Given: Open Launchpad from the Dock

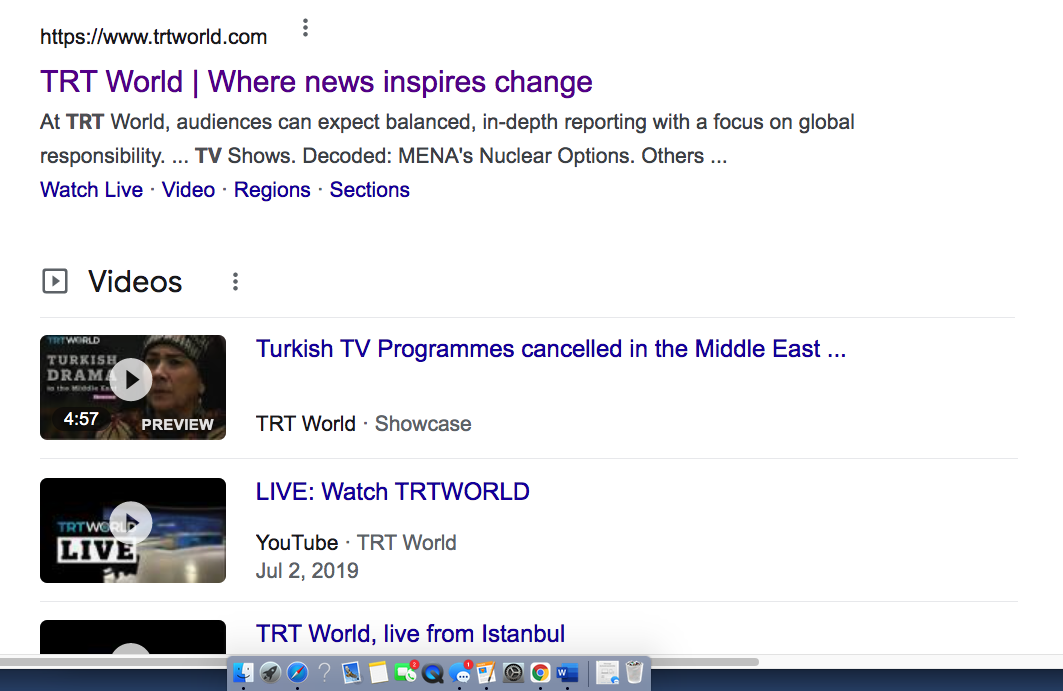Looking at the screenshot, I should pos(270,673).
